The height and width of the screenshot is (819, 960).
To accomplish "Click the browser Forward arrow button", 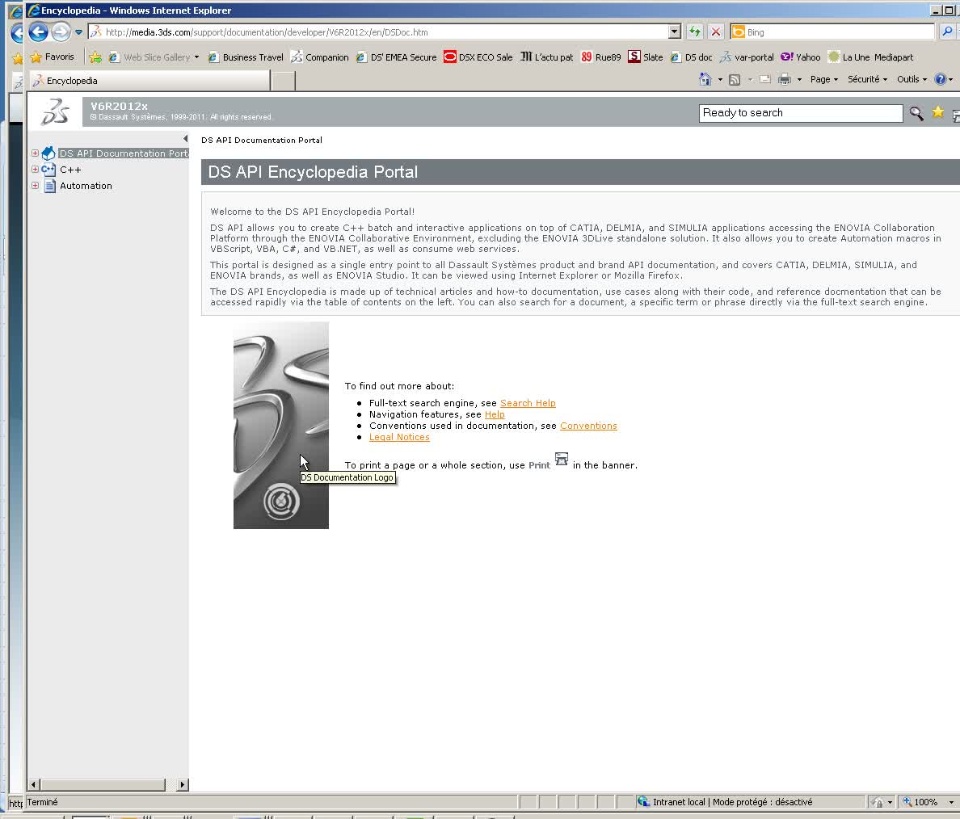I will click(x=61, y=32).
